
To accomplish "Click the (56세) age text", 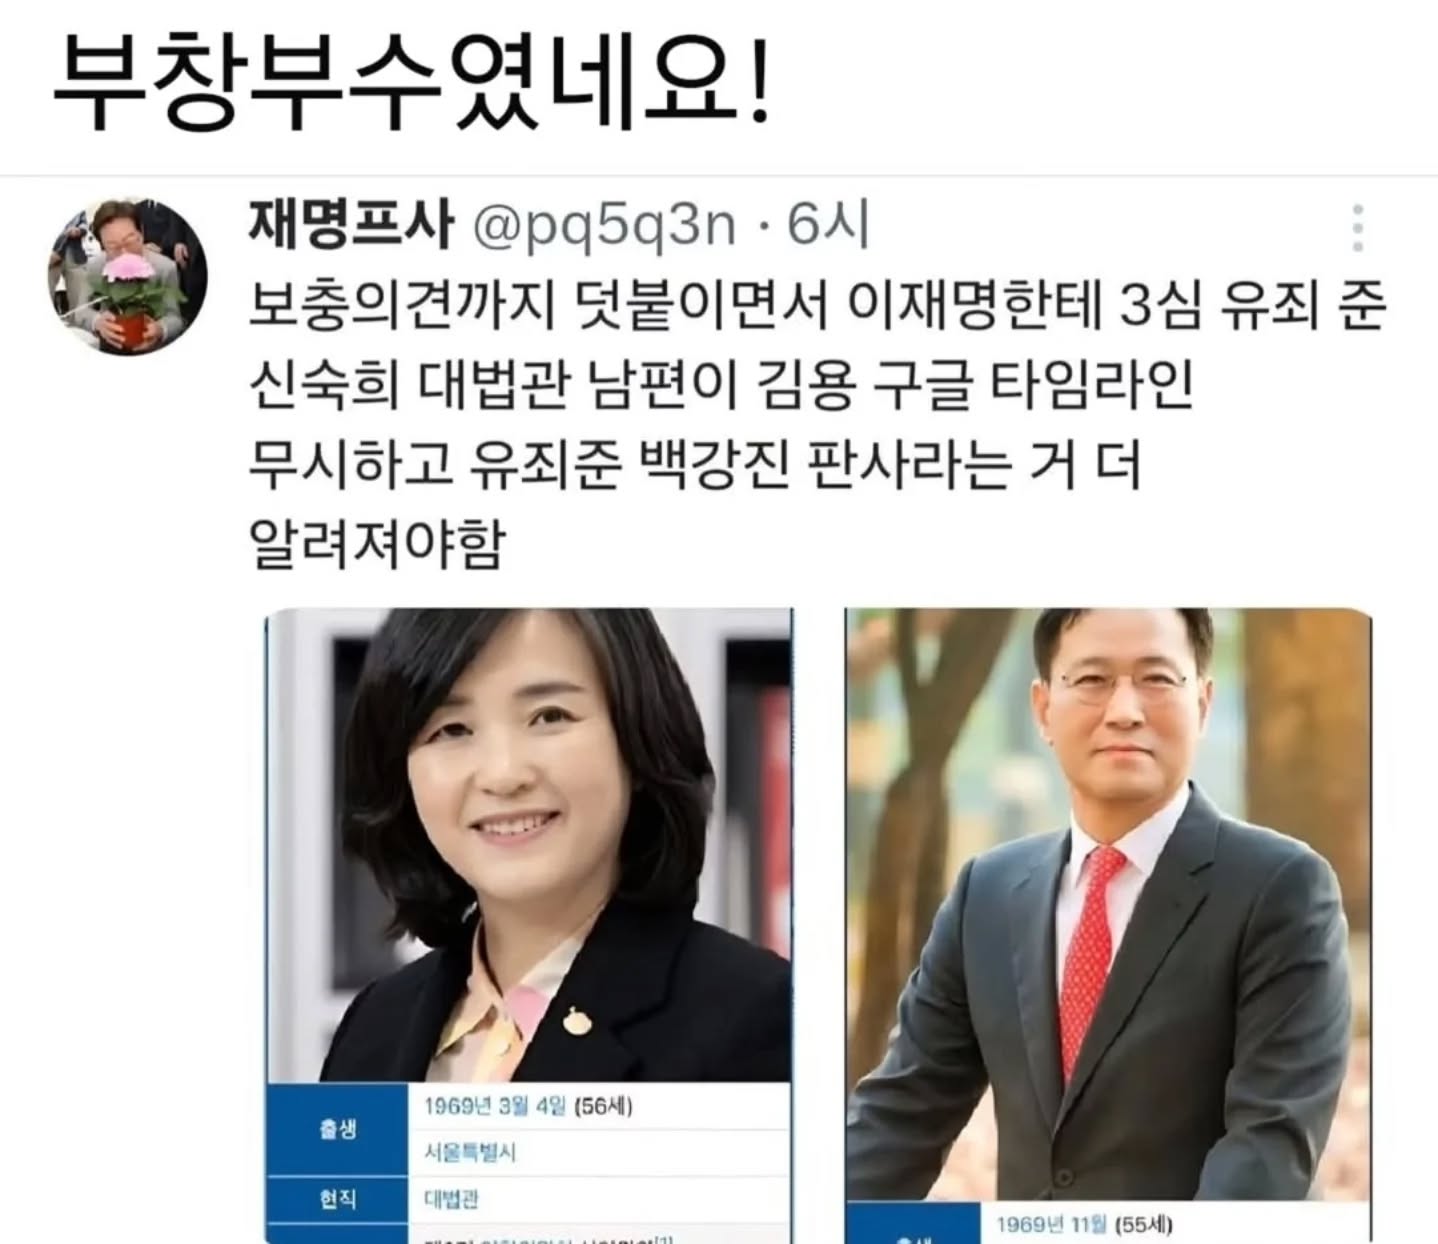I will (603, 1106).
